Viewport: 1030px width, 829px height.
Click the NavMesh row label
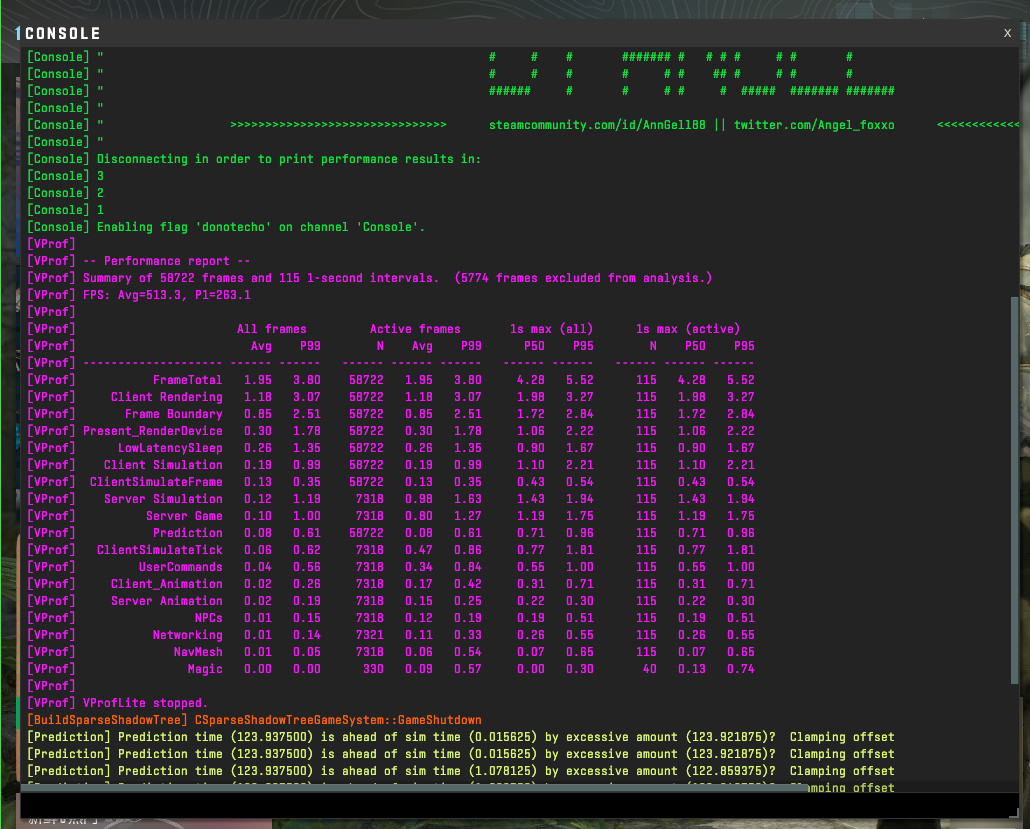[198, 652]
